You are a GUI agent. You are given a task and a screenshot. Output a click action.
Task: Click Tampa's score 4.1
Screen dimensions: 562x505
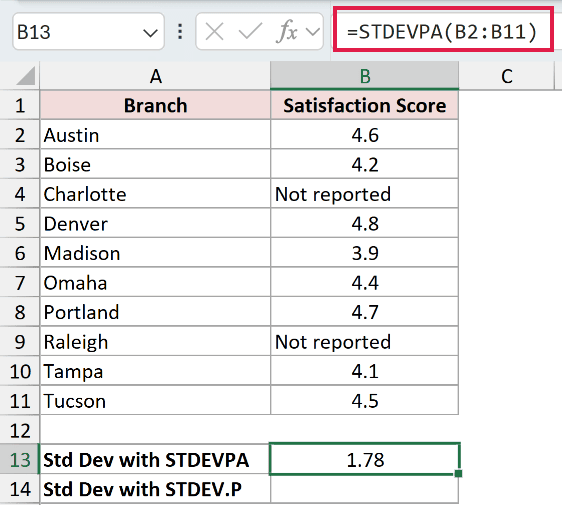coord(365,371)
